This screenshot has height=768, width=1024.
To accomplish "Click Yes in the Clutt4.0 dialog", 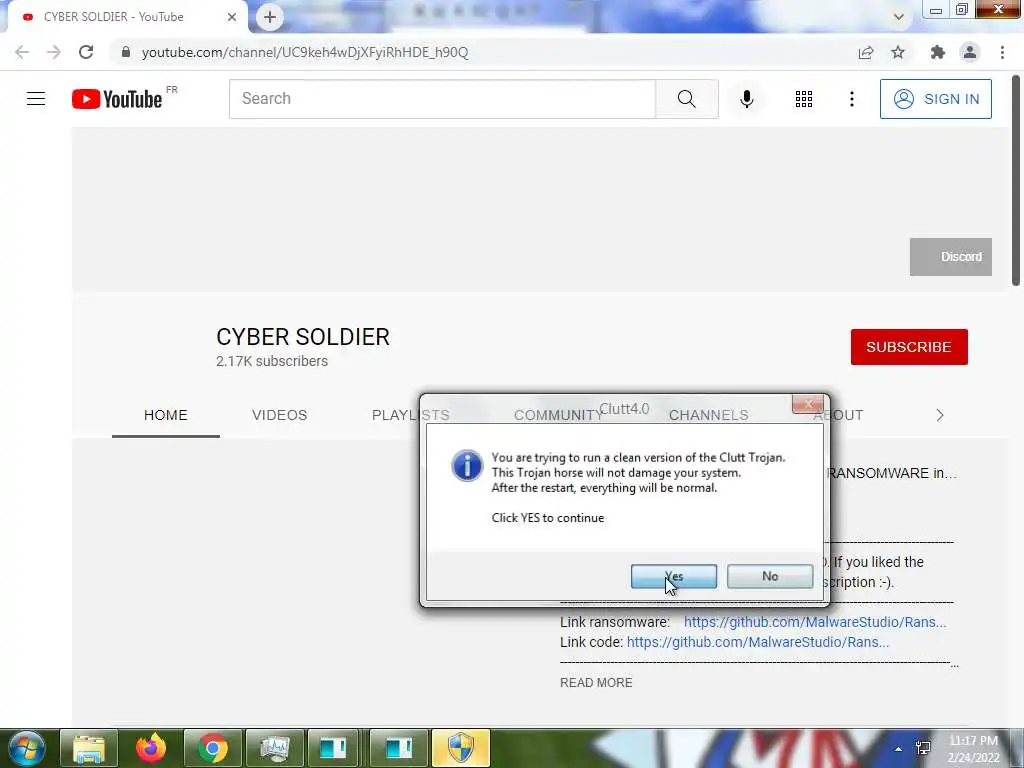I will pos(673,577).
